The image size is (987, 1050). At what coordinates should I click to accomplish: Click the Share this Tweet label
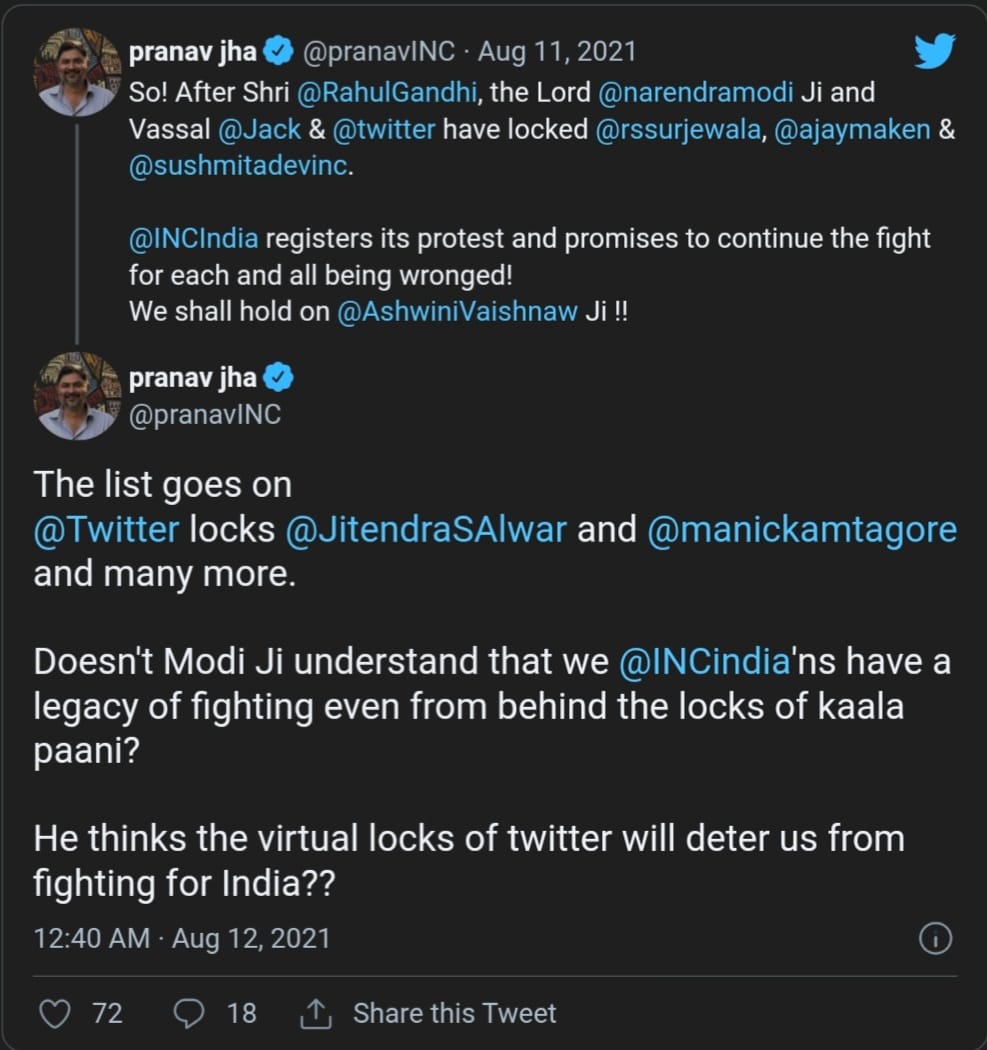[454, 1013]
